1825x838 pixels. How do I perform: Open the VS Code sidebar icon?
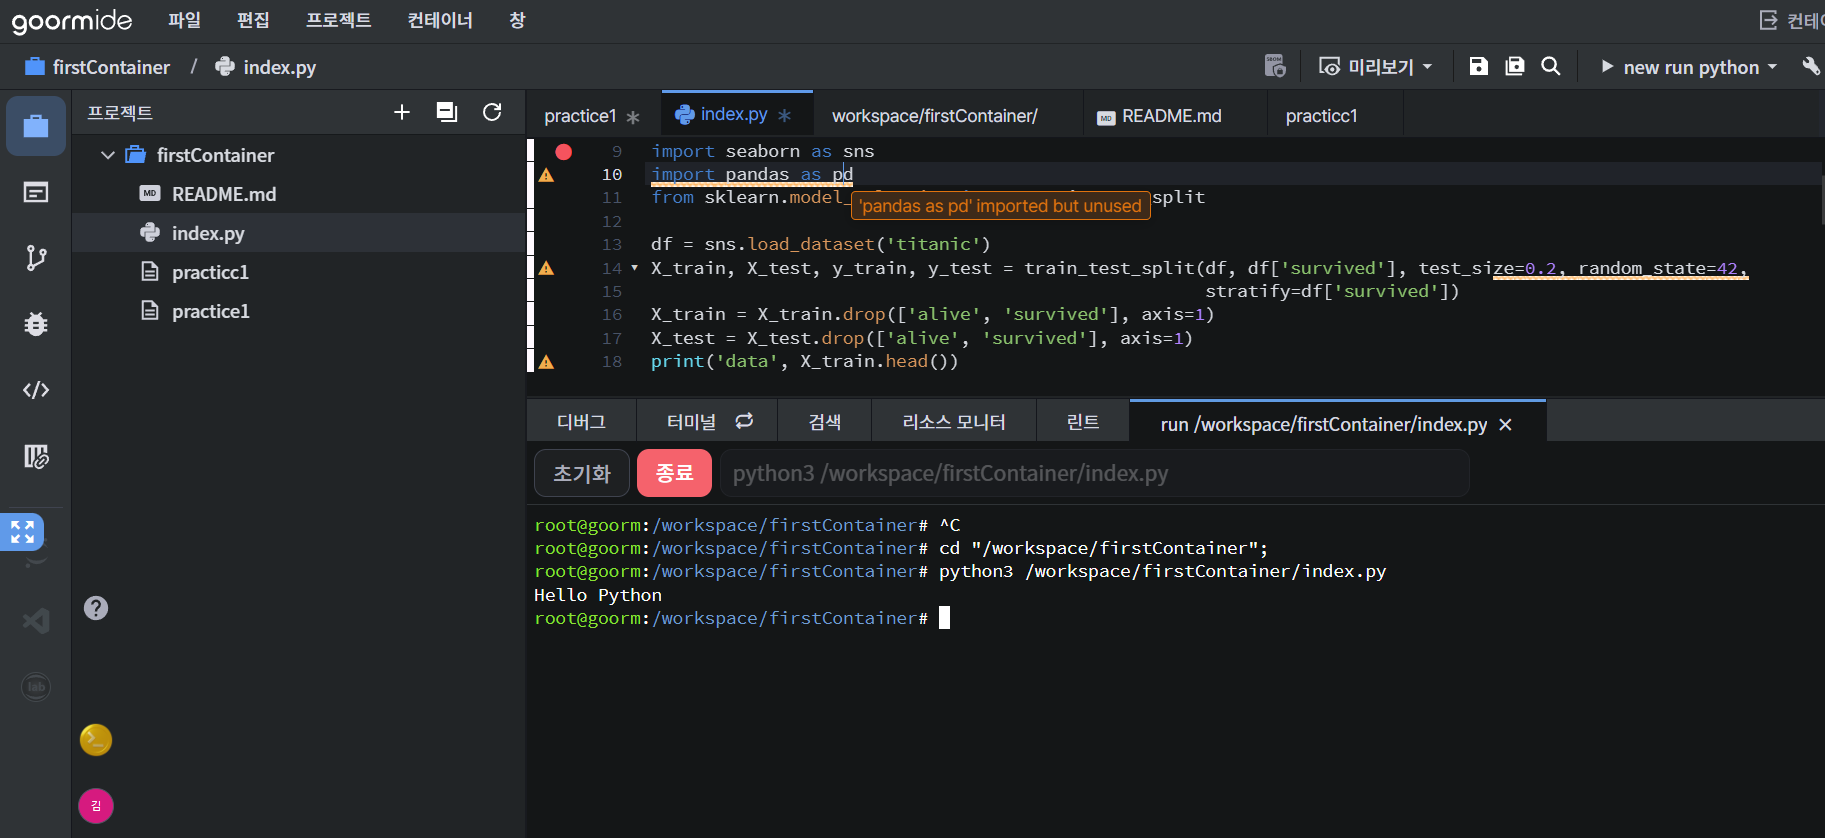tap(36, 621)
